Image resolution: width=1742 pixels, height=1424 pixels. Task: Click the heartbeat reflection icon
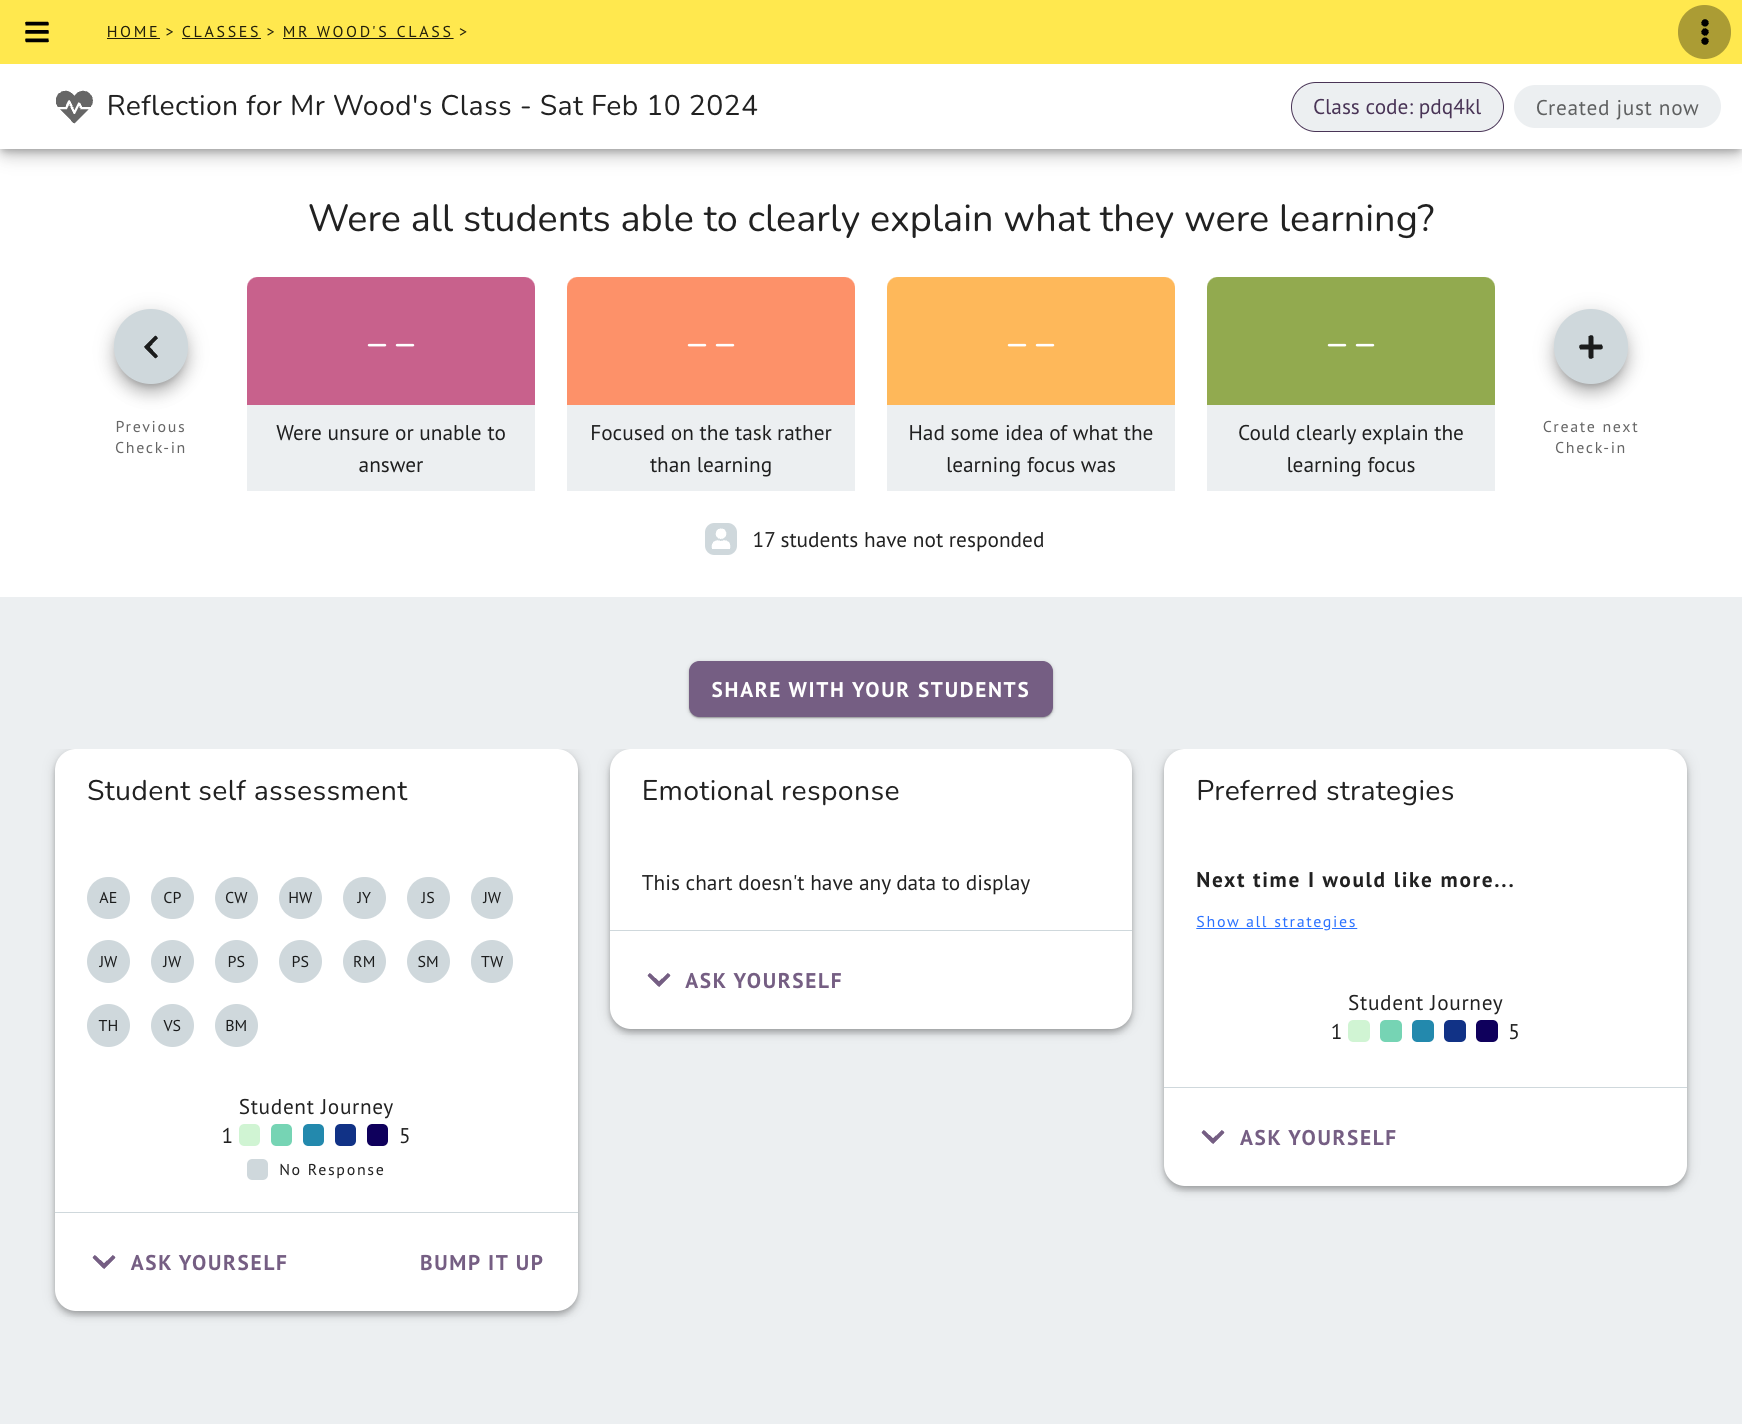click(74, 106)
